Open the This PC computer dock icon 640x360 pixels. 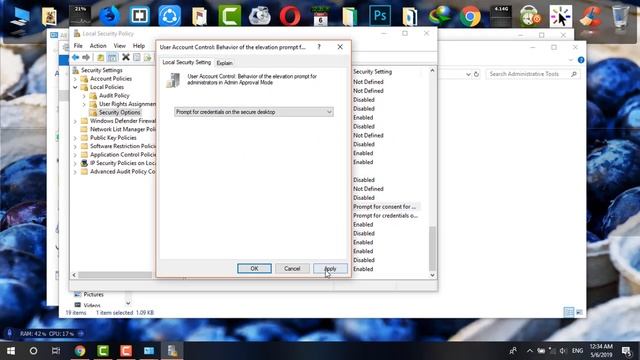click(20, 17)
